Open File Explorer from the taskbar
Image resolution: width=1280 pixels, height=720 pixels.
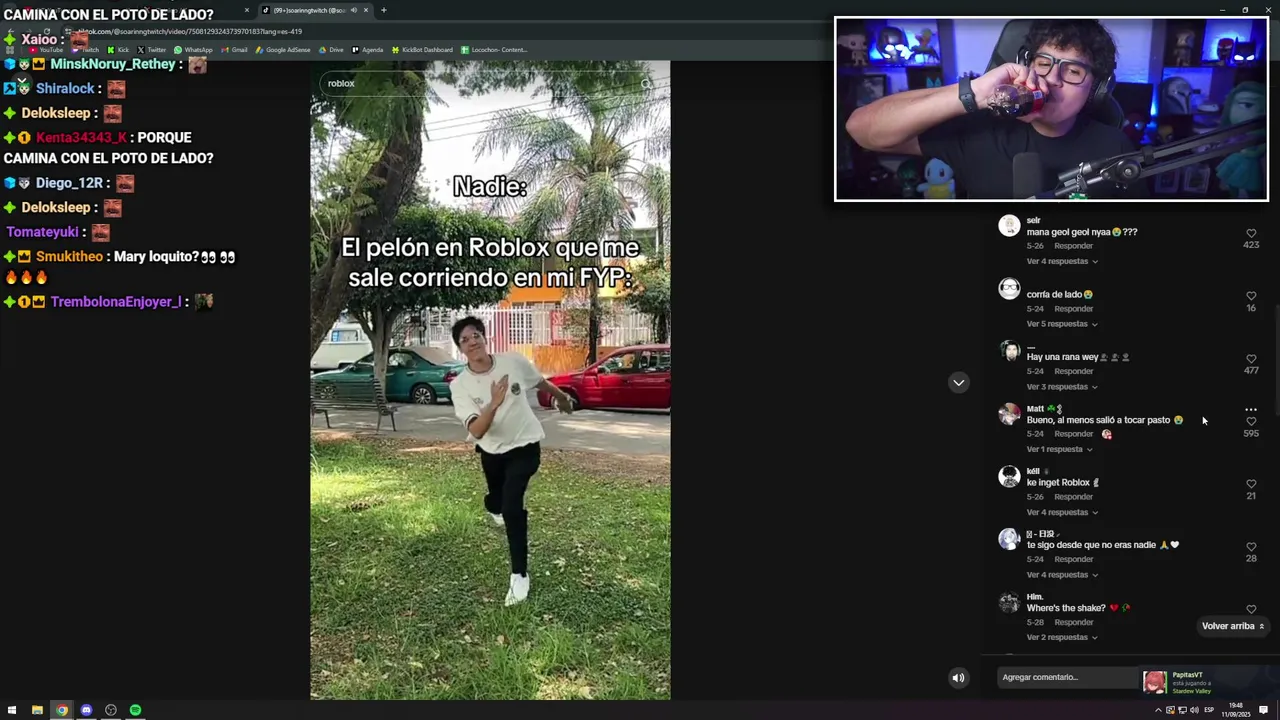coord(37,710)
